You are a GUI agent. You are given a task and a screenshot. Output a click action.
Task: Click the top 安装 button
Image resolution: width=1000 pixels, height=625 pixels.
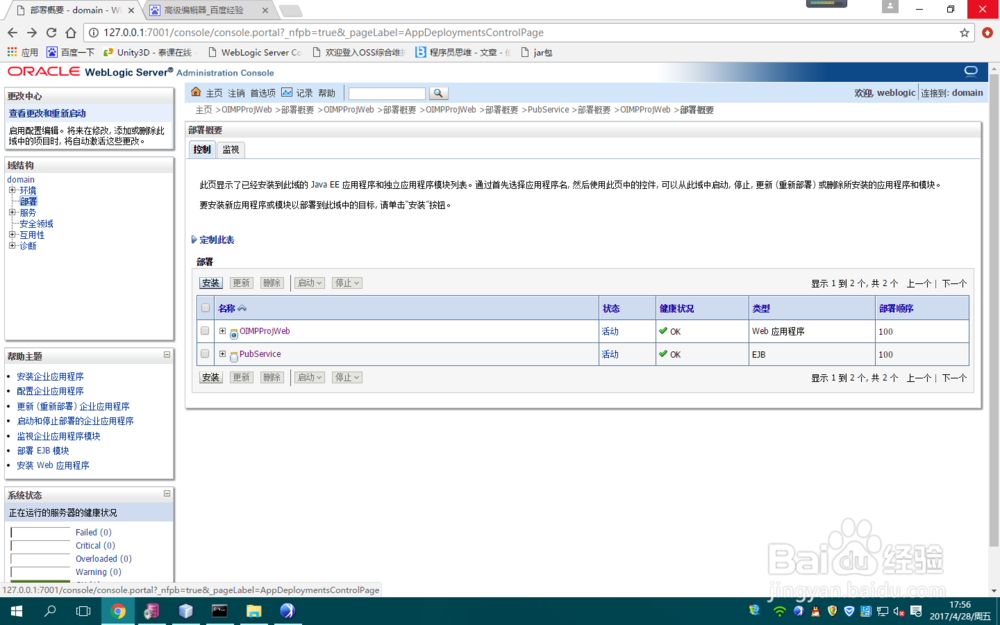210,283
